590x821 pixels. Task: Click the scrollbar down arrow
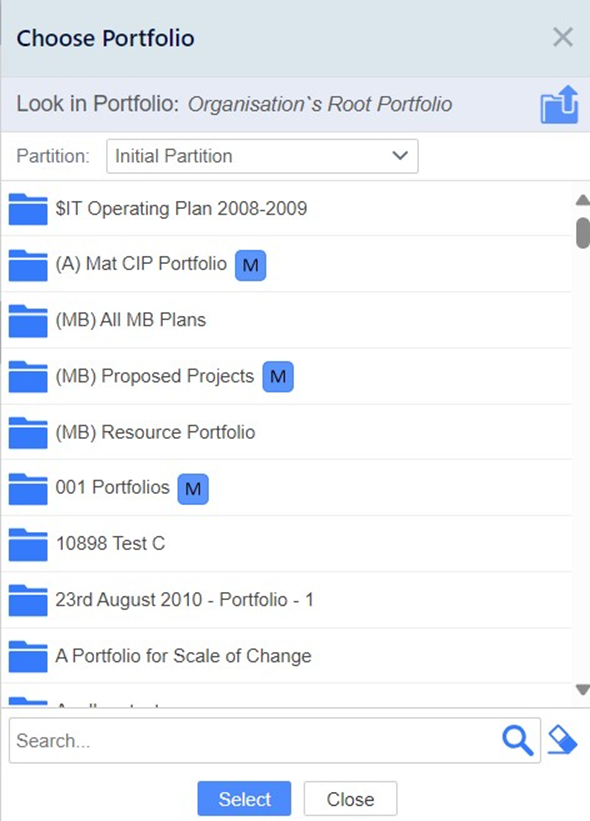coord(582,690)
